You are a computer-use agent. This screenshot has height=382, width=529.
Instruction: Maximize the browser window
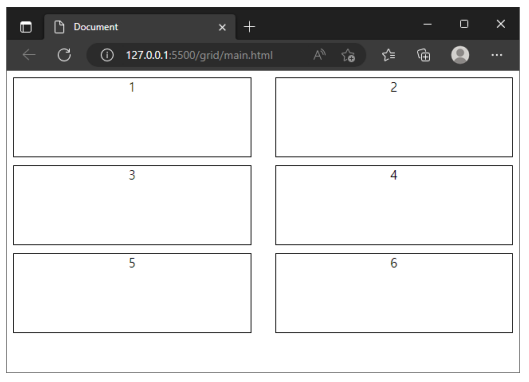[464, 24]
